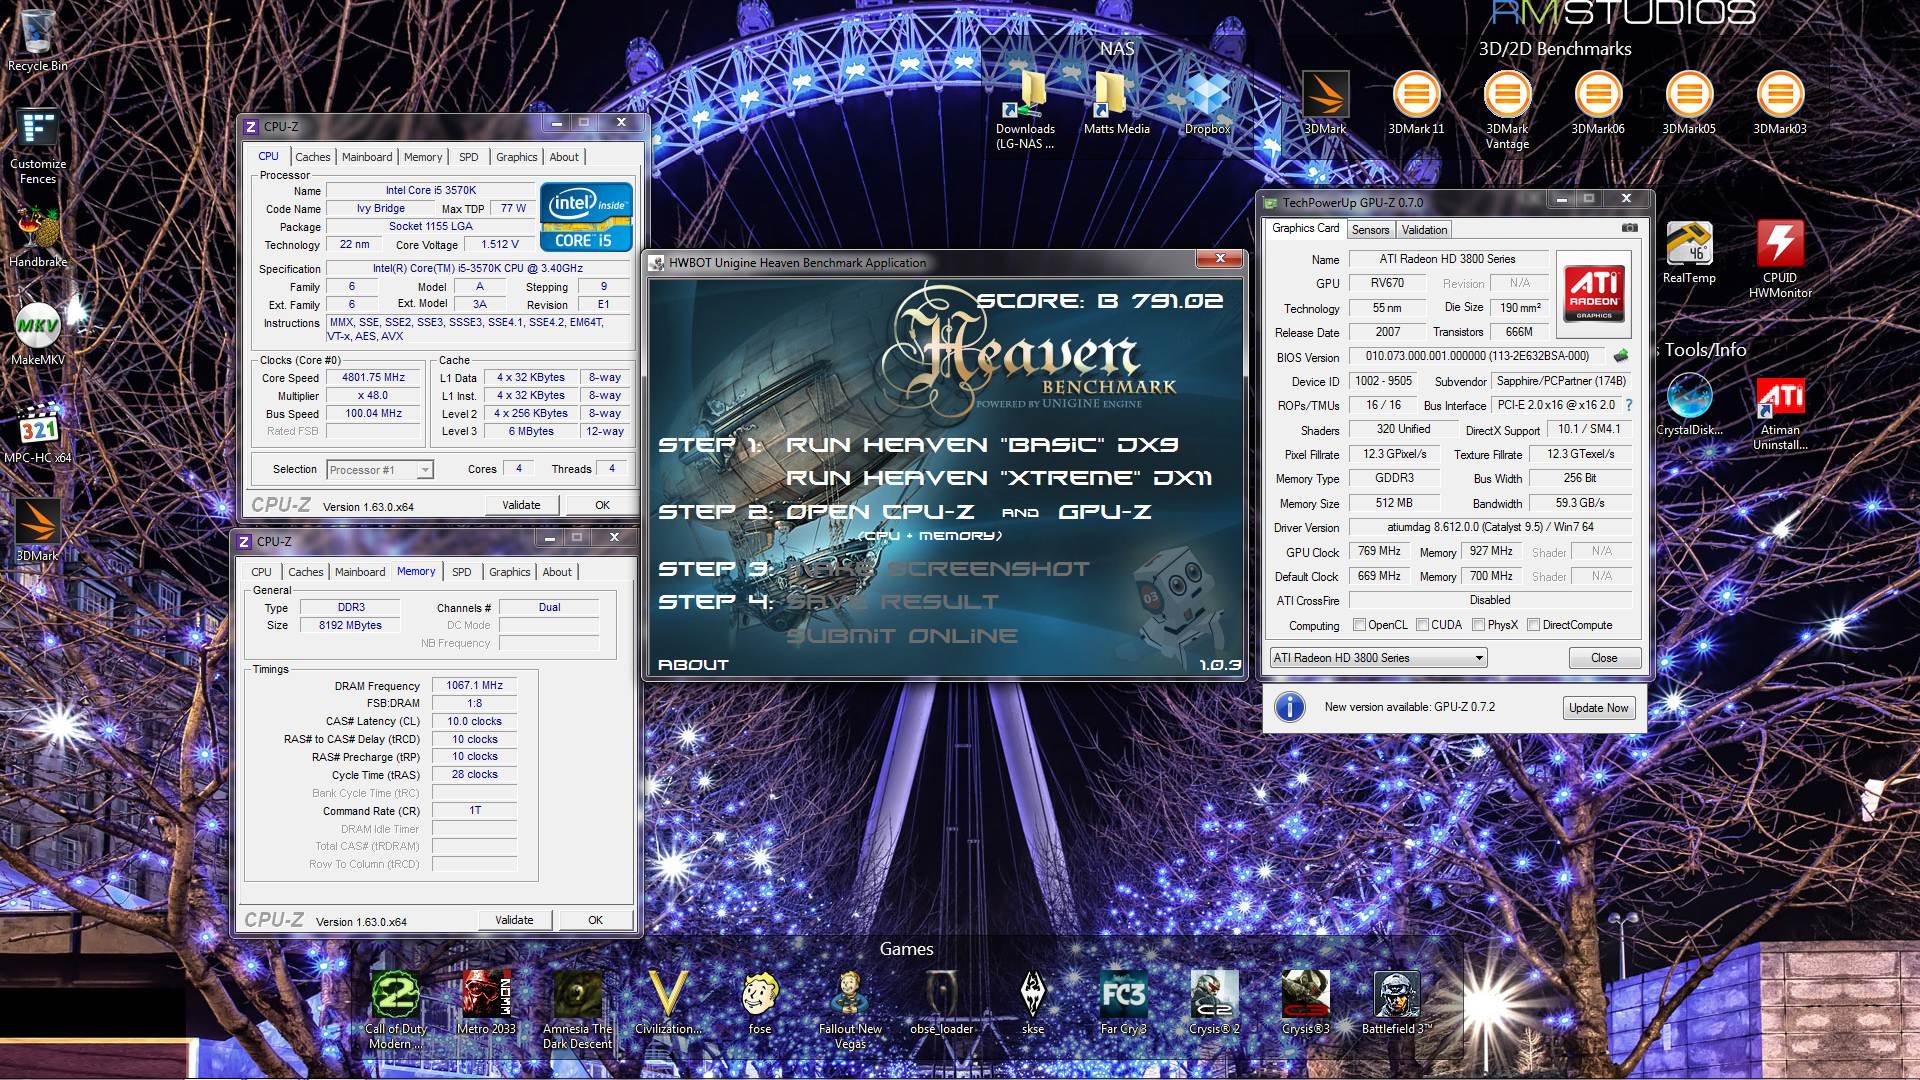Launch 3DMark03 benchmark icon
This screenshot has width=1920, height=1080.
(1780, 103)
